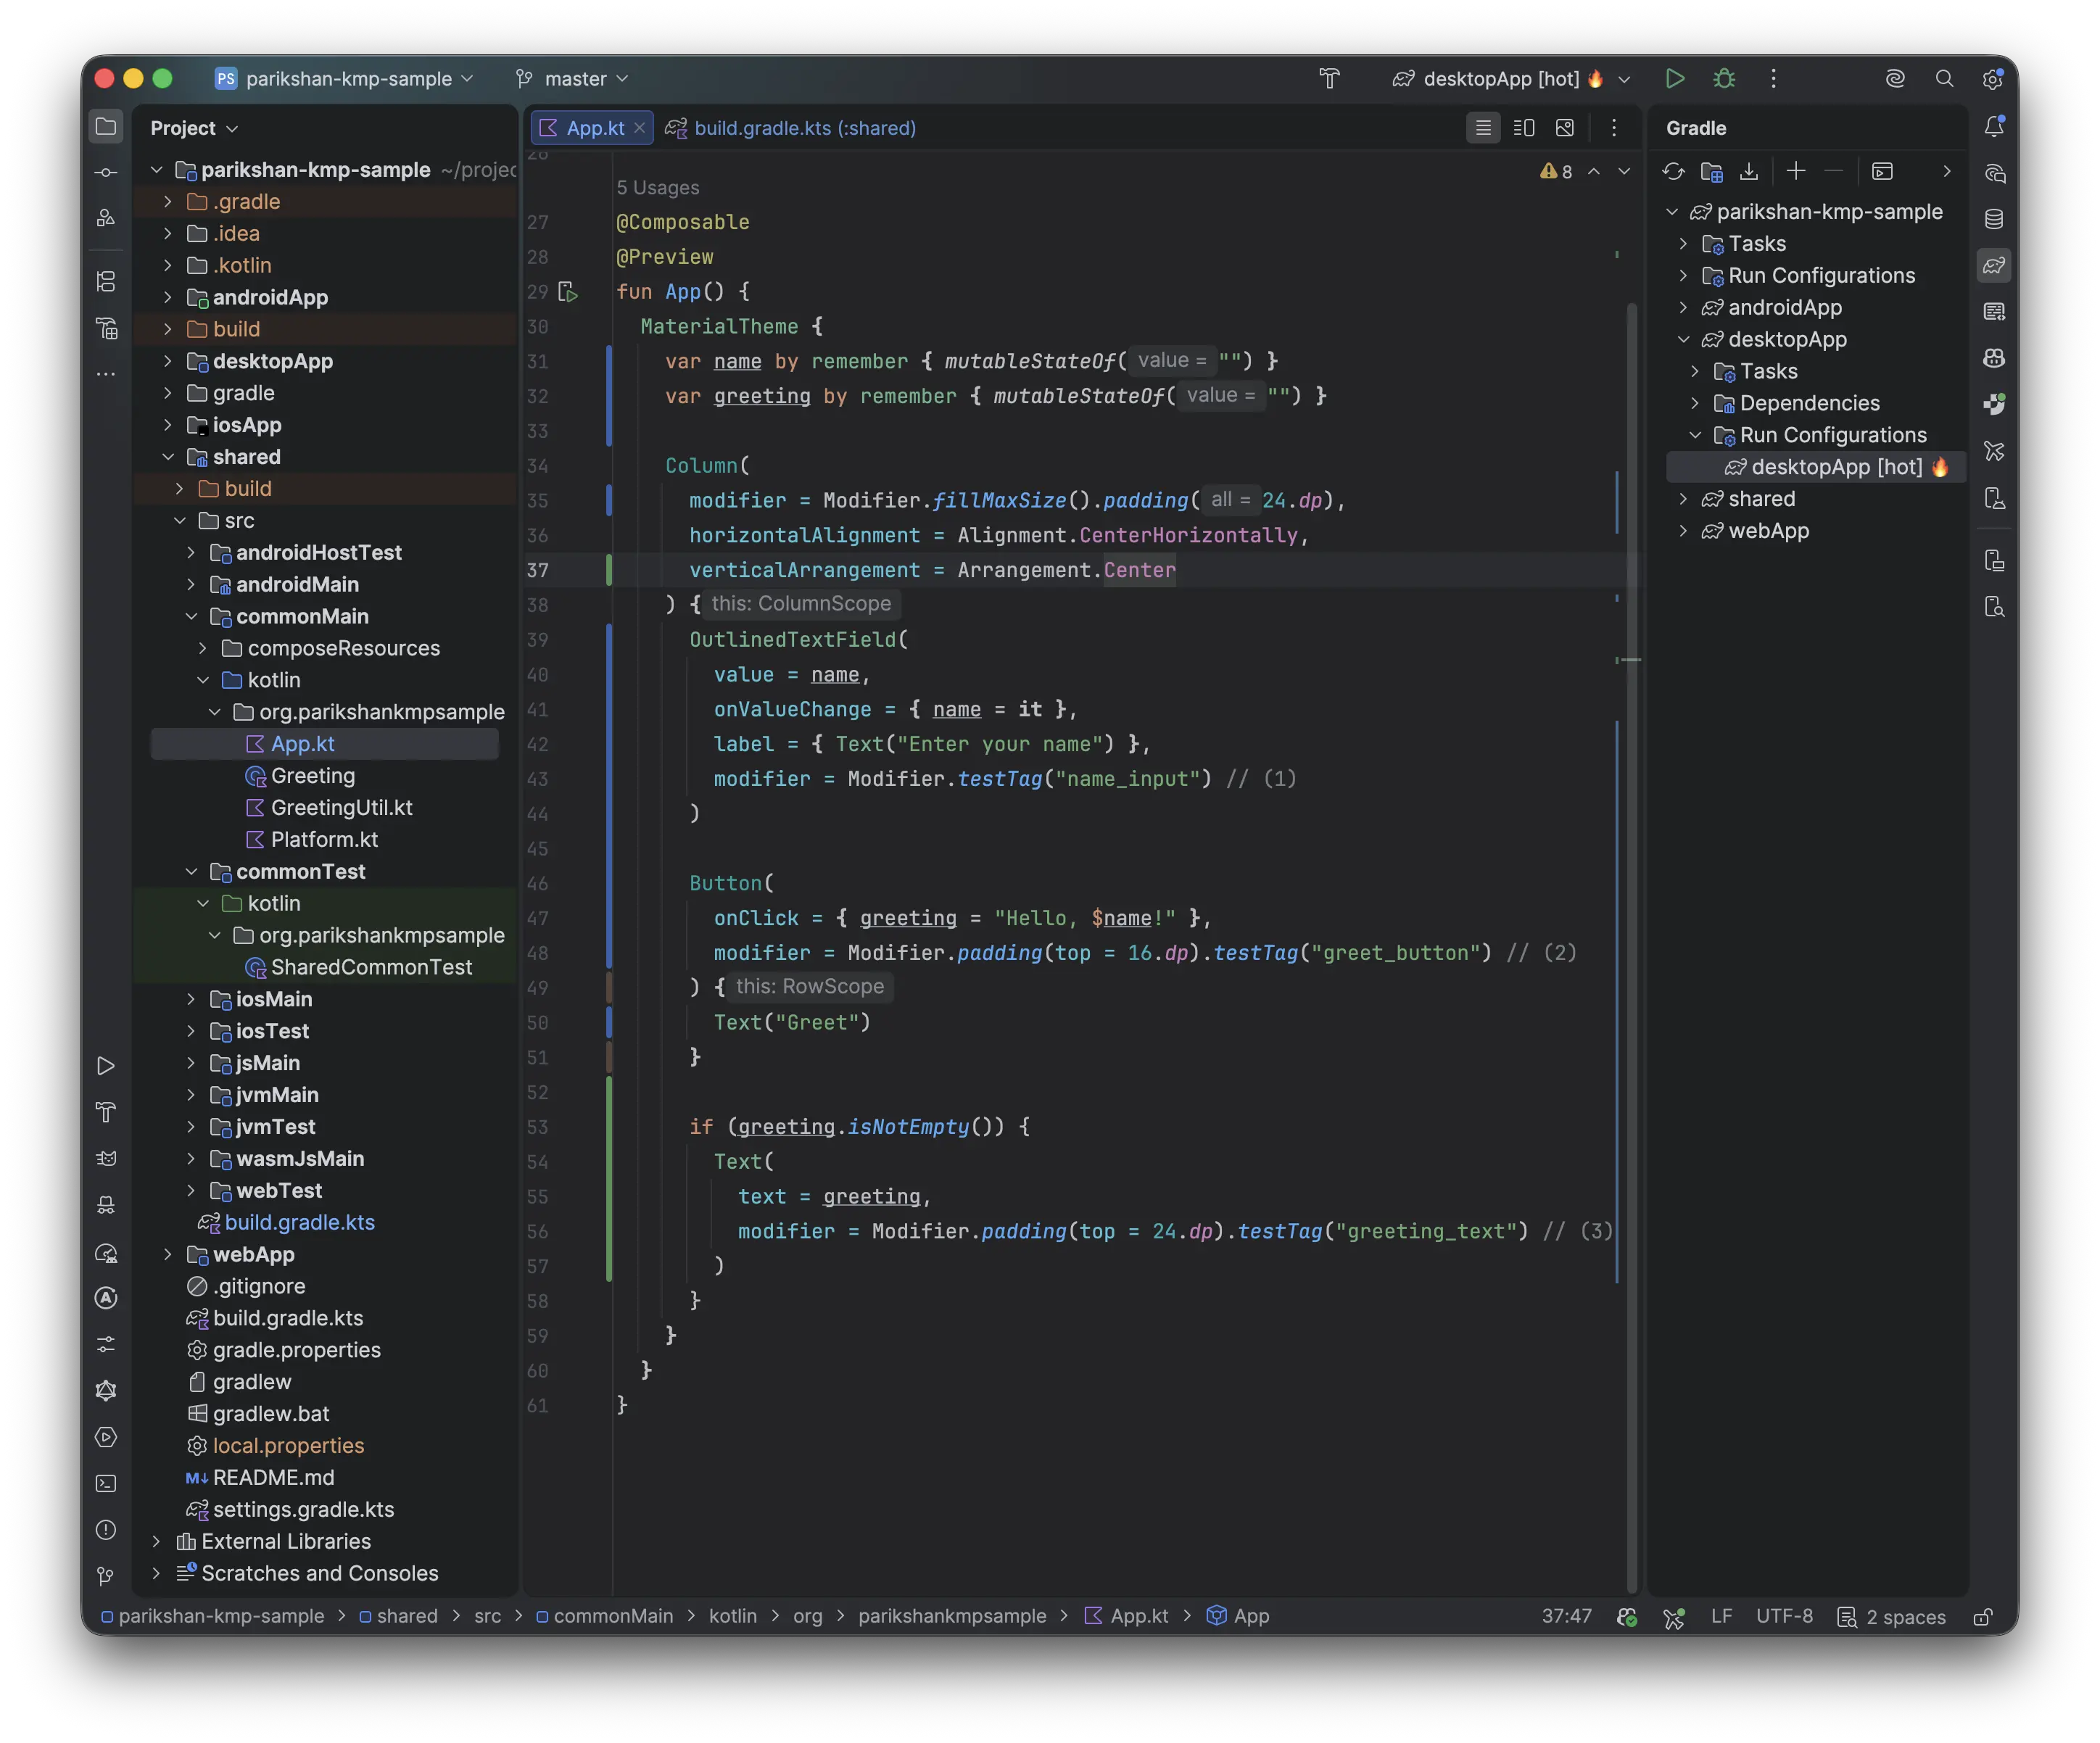Switch editor to code-only view
The image size is (2100, 1743).
[1483, 128]
